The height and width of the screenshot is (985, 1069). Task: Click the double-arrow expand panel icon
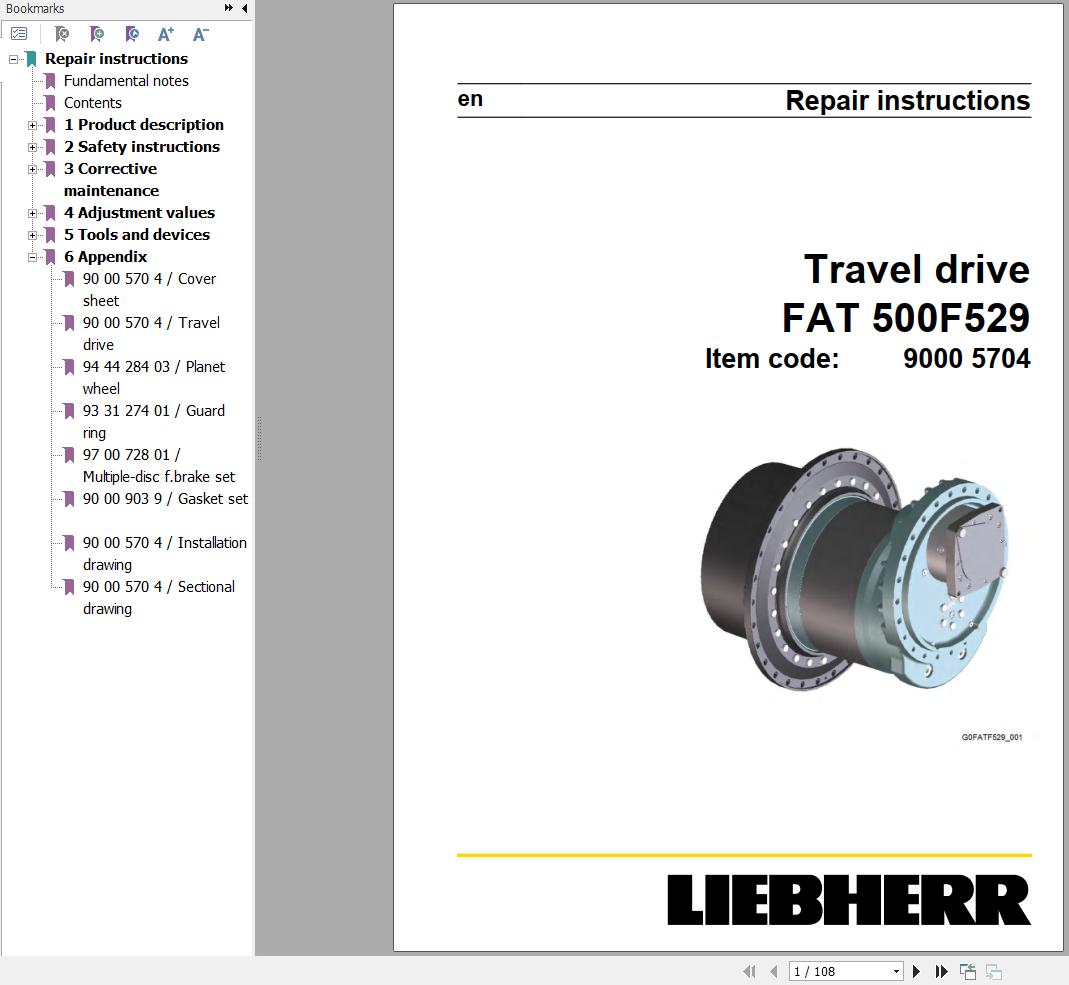pyautogui.click(x=228, y=8)
